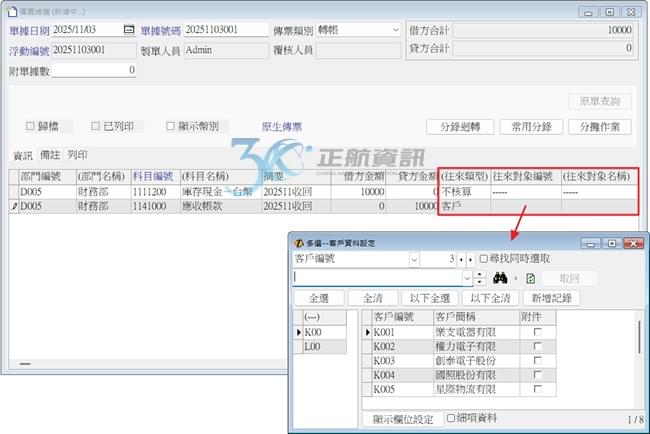Click the customer dialog title bar app icon
Viewport: 650px width, 434px height.
click(299, 243)
